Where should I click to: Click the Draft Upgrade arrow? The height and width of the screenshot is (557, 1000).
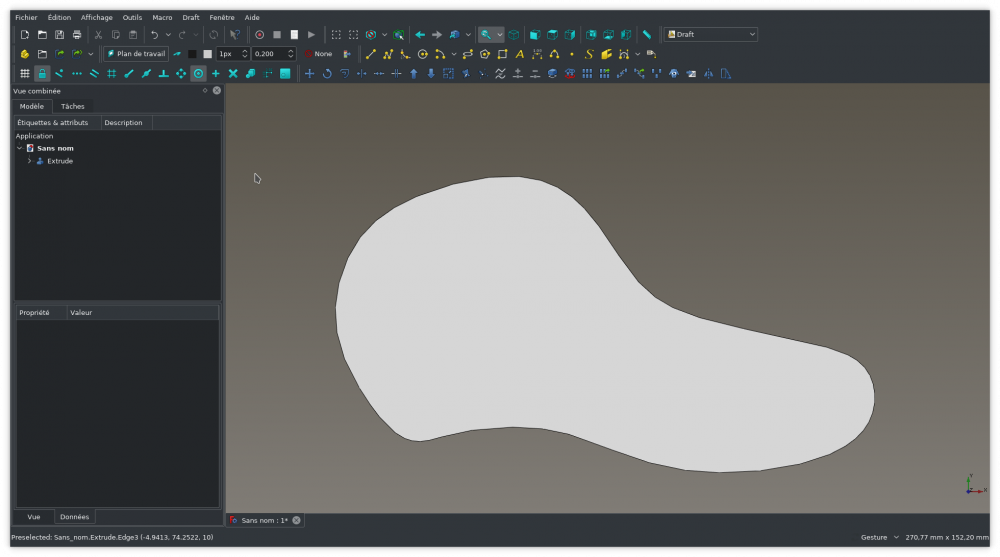coord(414,73)
